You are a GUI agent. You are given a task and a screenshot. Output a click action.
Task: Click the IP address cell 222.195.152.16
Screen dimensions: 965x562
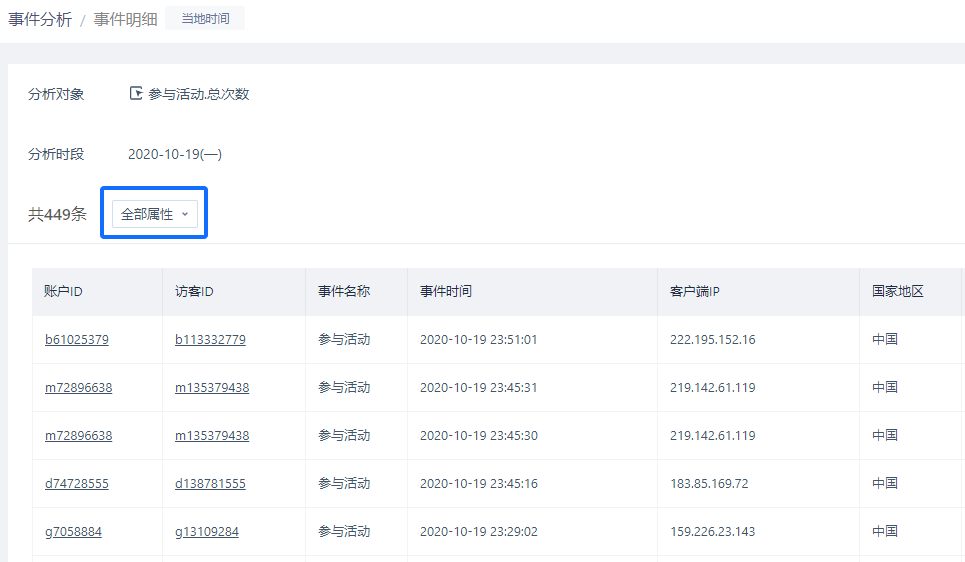tap(712, 340)
